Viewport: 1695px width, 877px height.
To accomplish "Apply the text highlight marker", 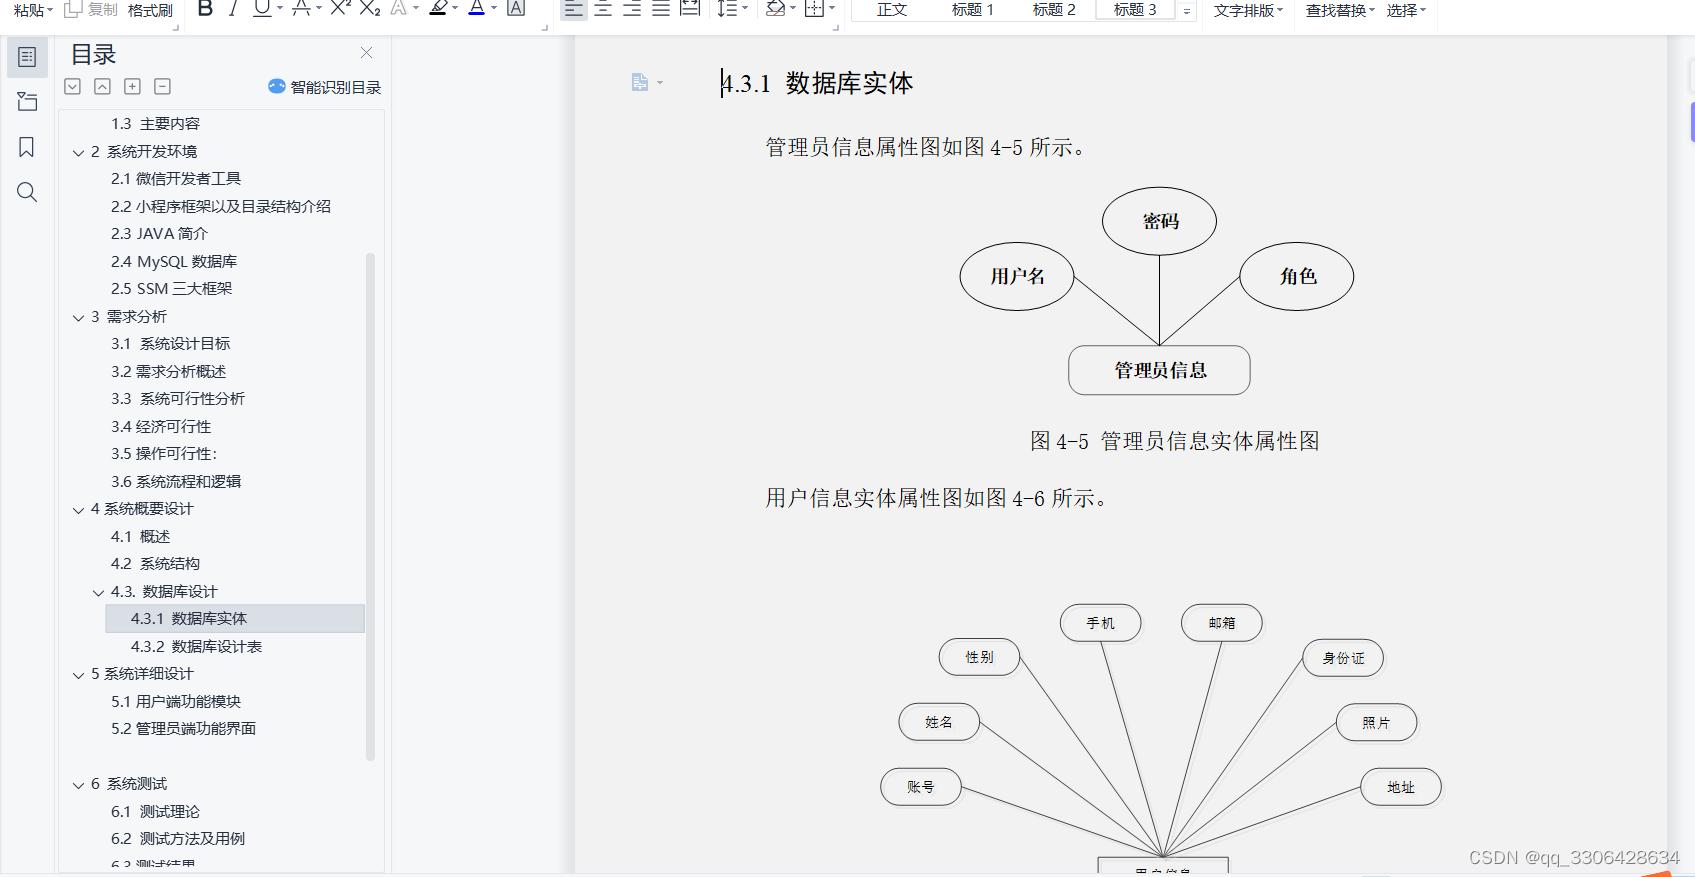I will (x=438, y=9).
